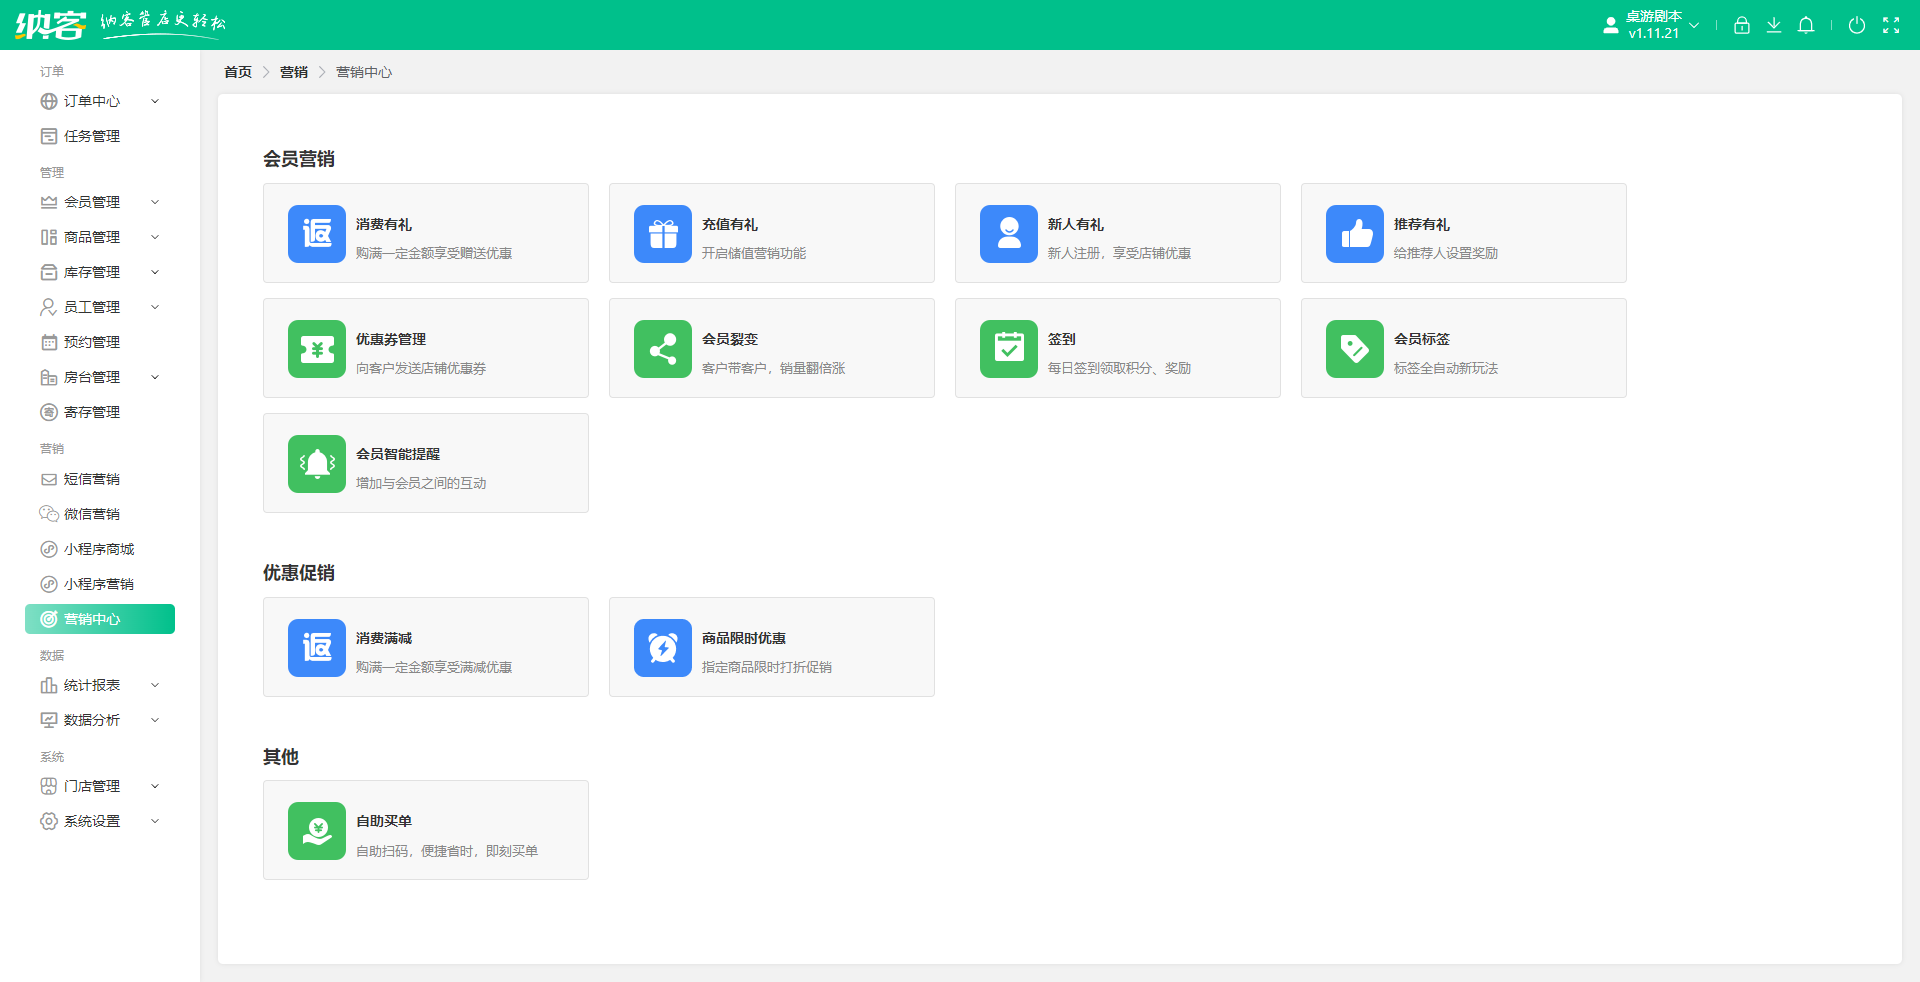This screenshot has width=1920, height=982.
Task: Open the 自助买单 card
Action: pos(425,830)
